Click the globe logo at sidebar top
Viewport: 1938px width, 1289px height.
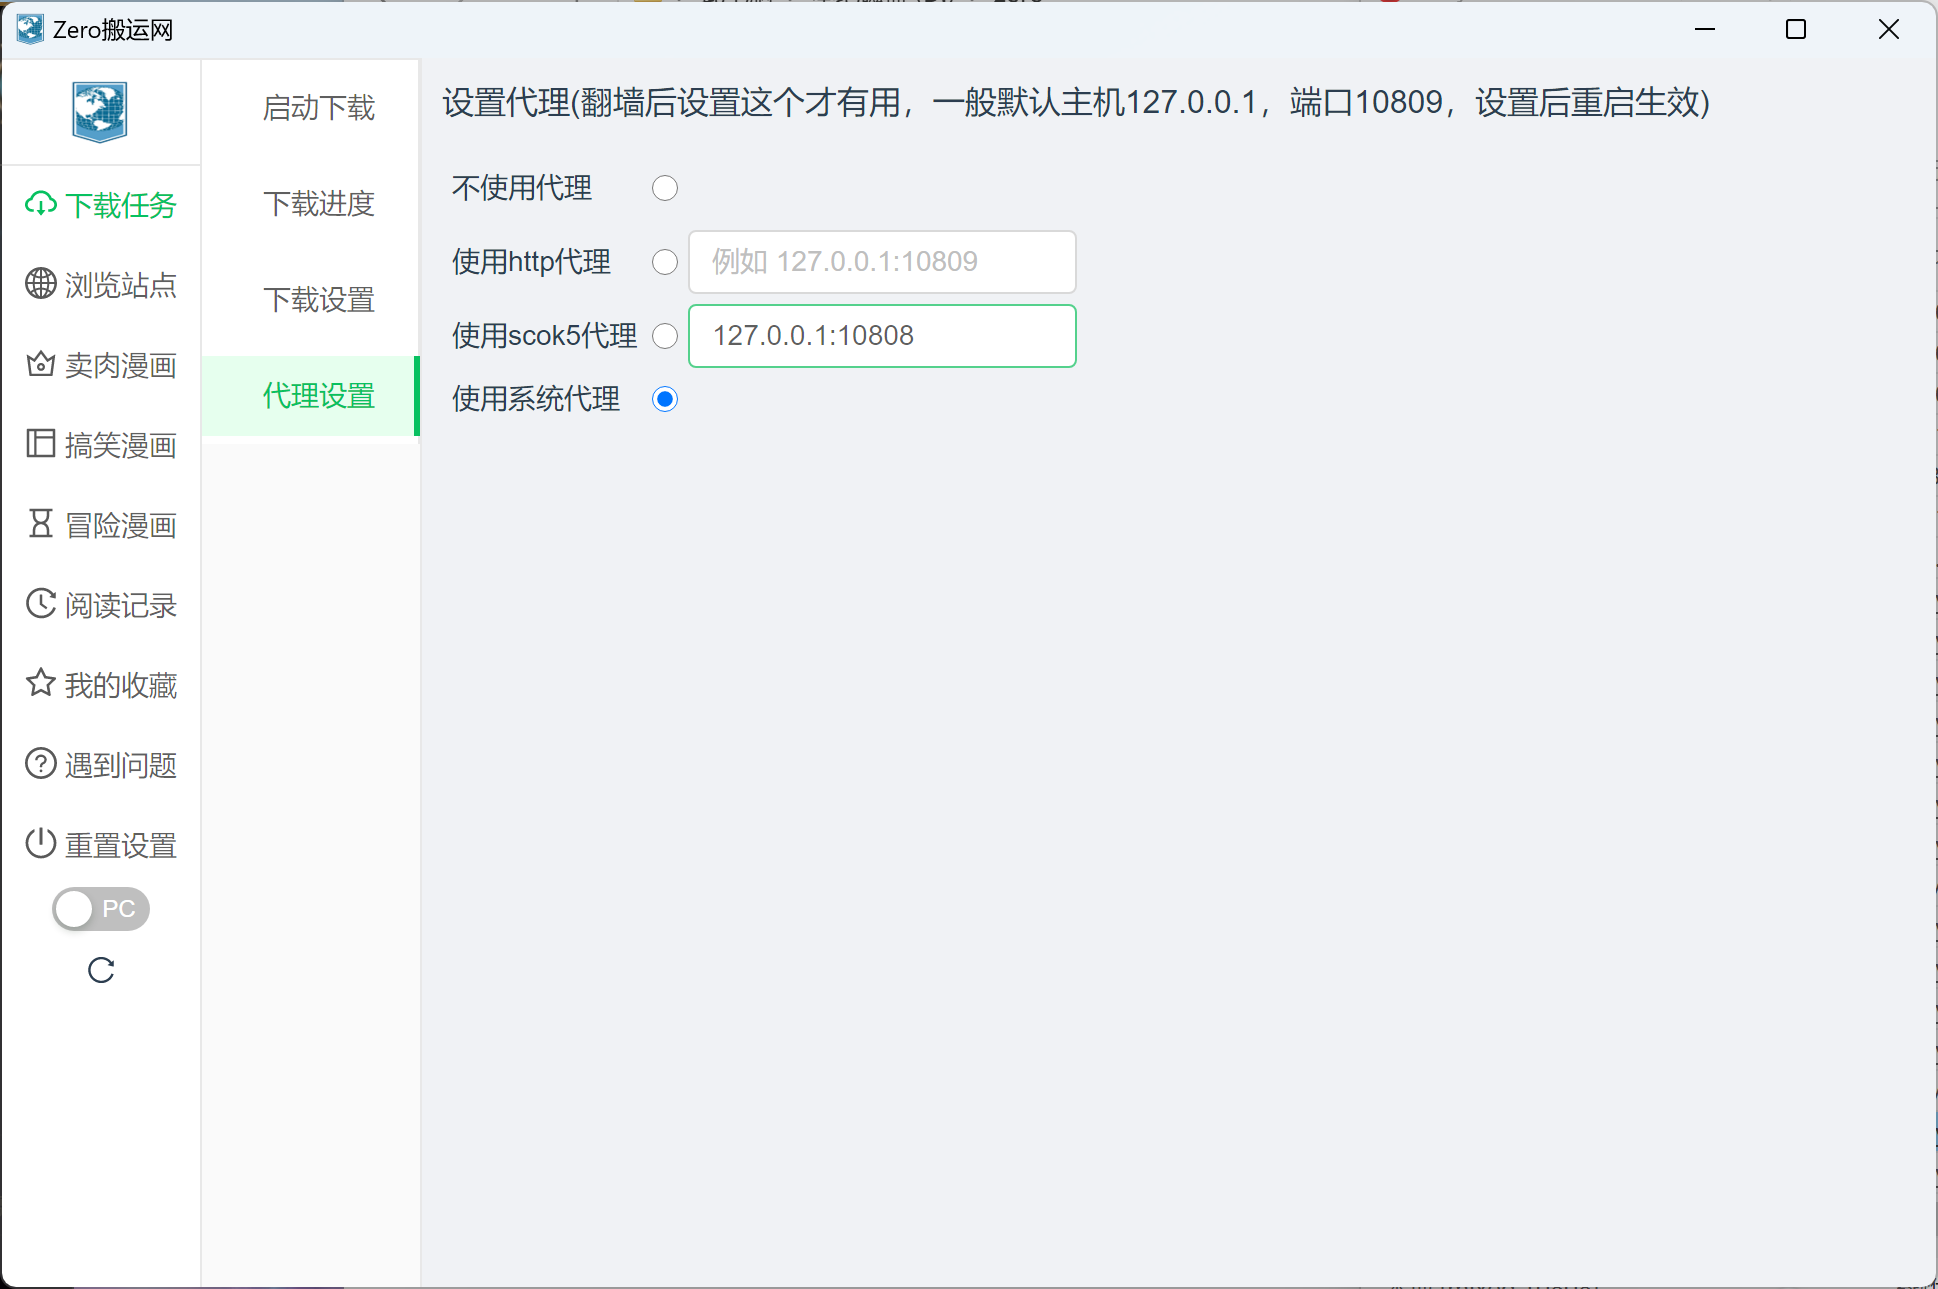(100, 111)
